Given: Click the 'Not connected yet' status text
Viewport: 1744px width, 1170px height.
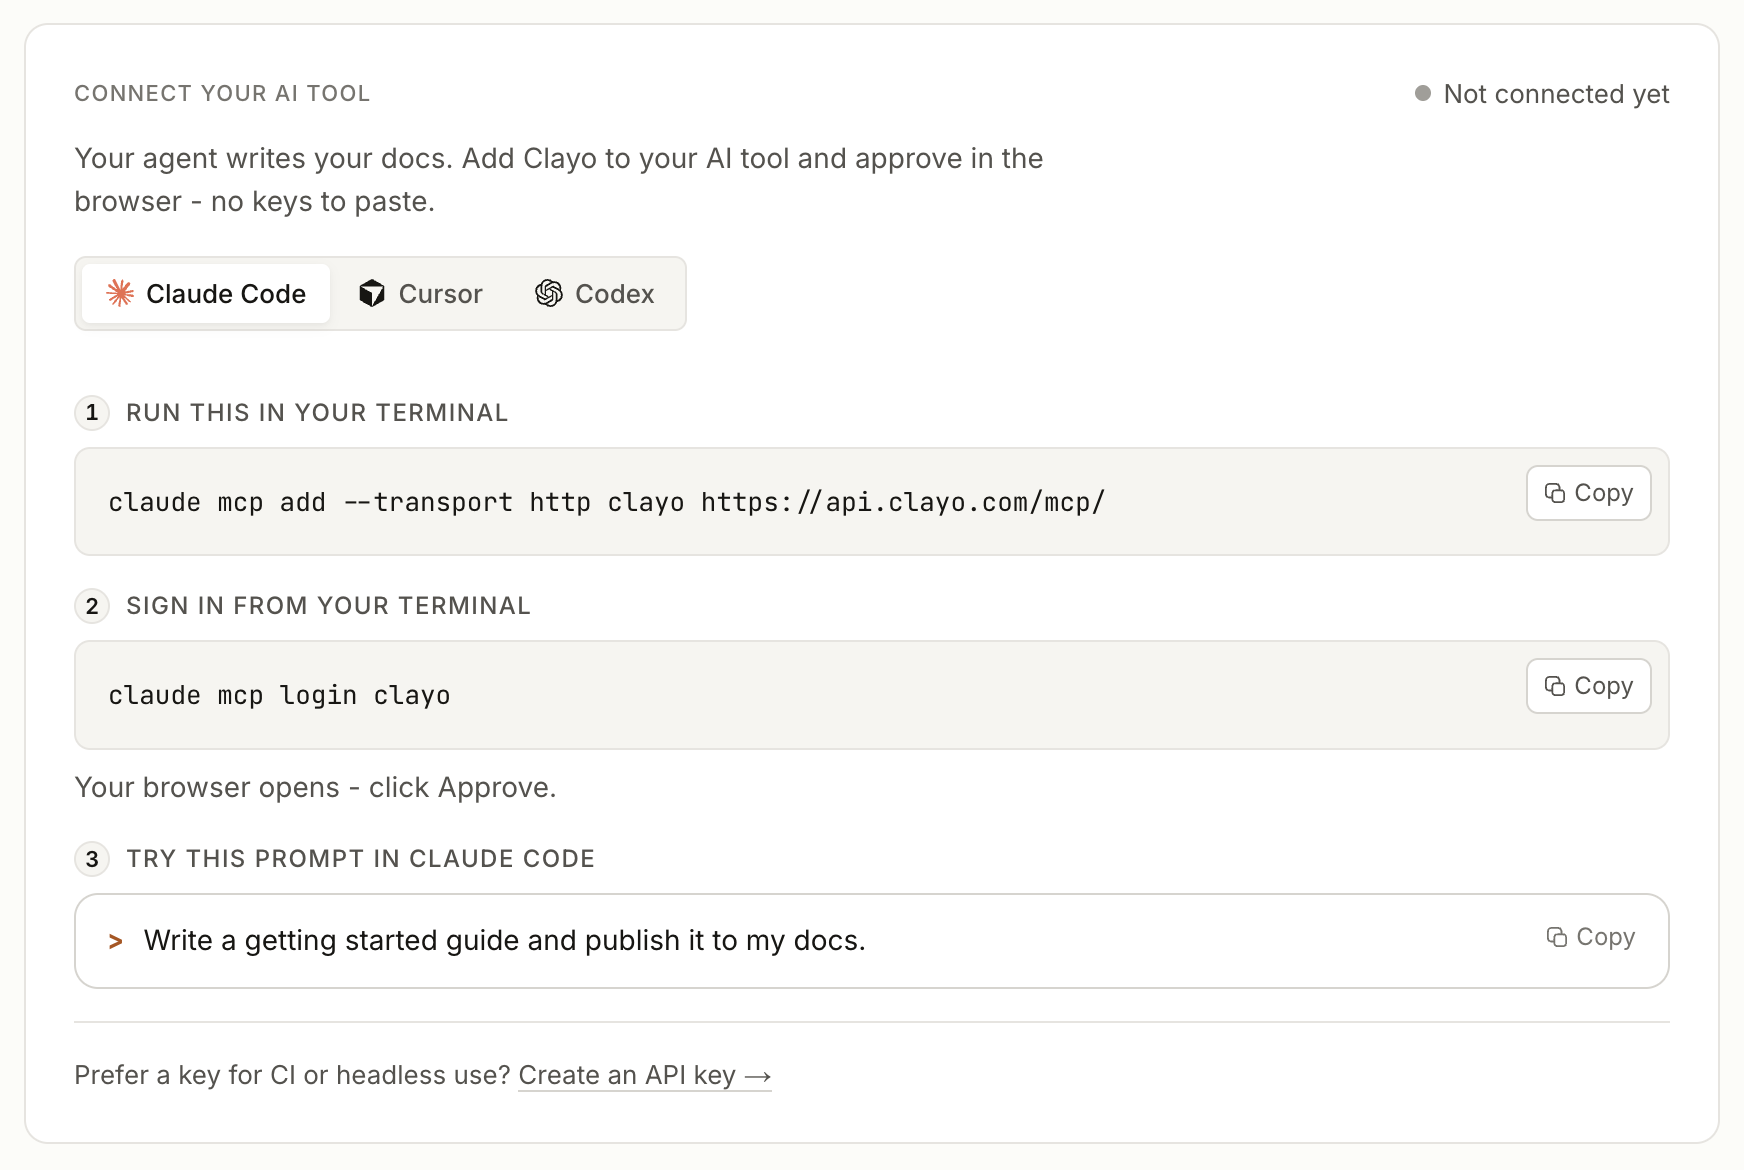Looking at the screenshot, I should (1556, 94).
